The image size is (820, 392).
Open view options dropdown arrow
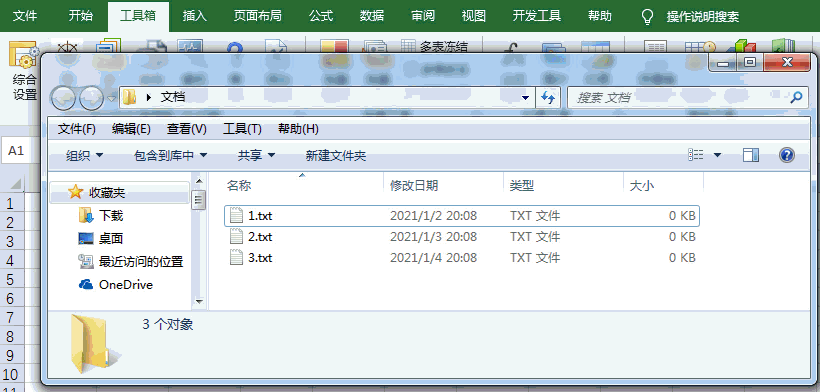(x=718, y=155)
